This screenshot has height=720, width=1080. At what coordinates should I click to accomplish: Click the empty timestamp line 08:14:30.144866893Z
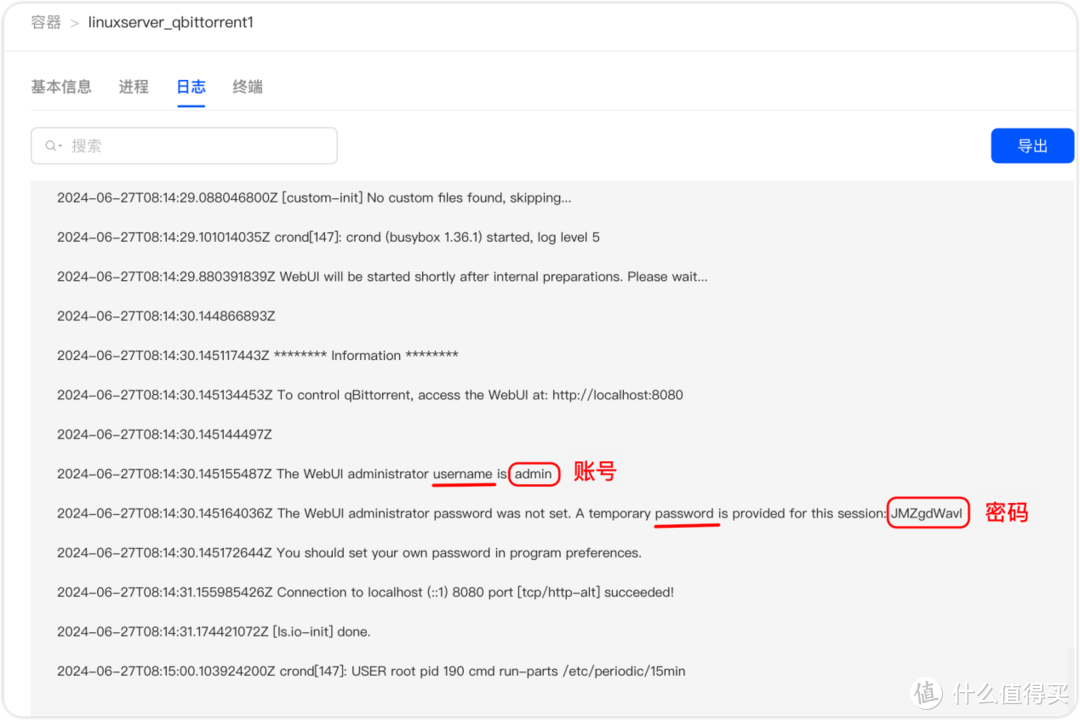[x=166, y=316]
